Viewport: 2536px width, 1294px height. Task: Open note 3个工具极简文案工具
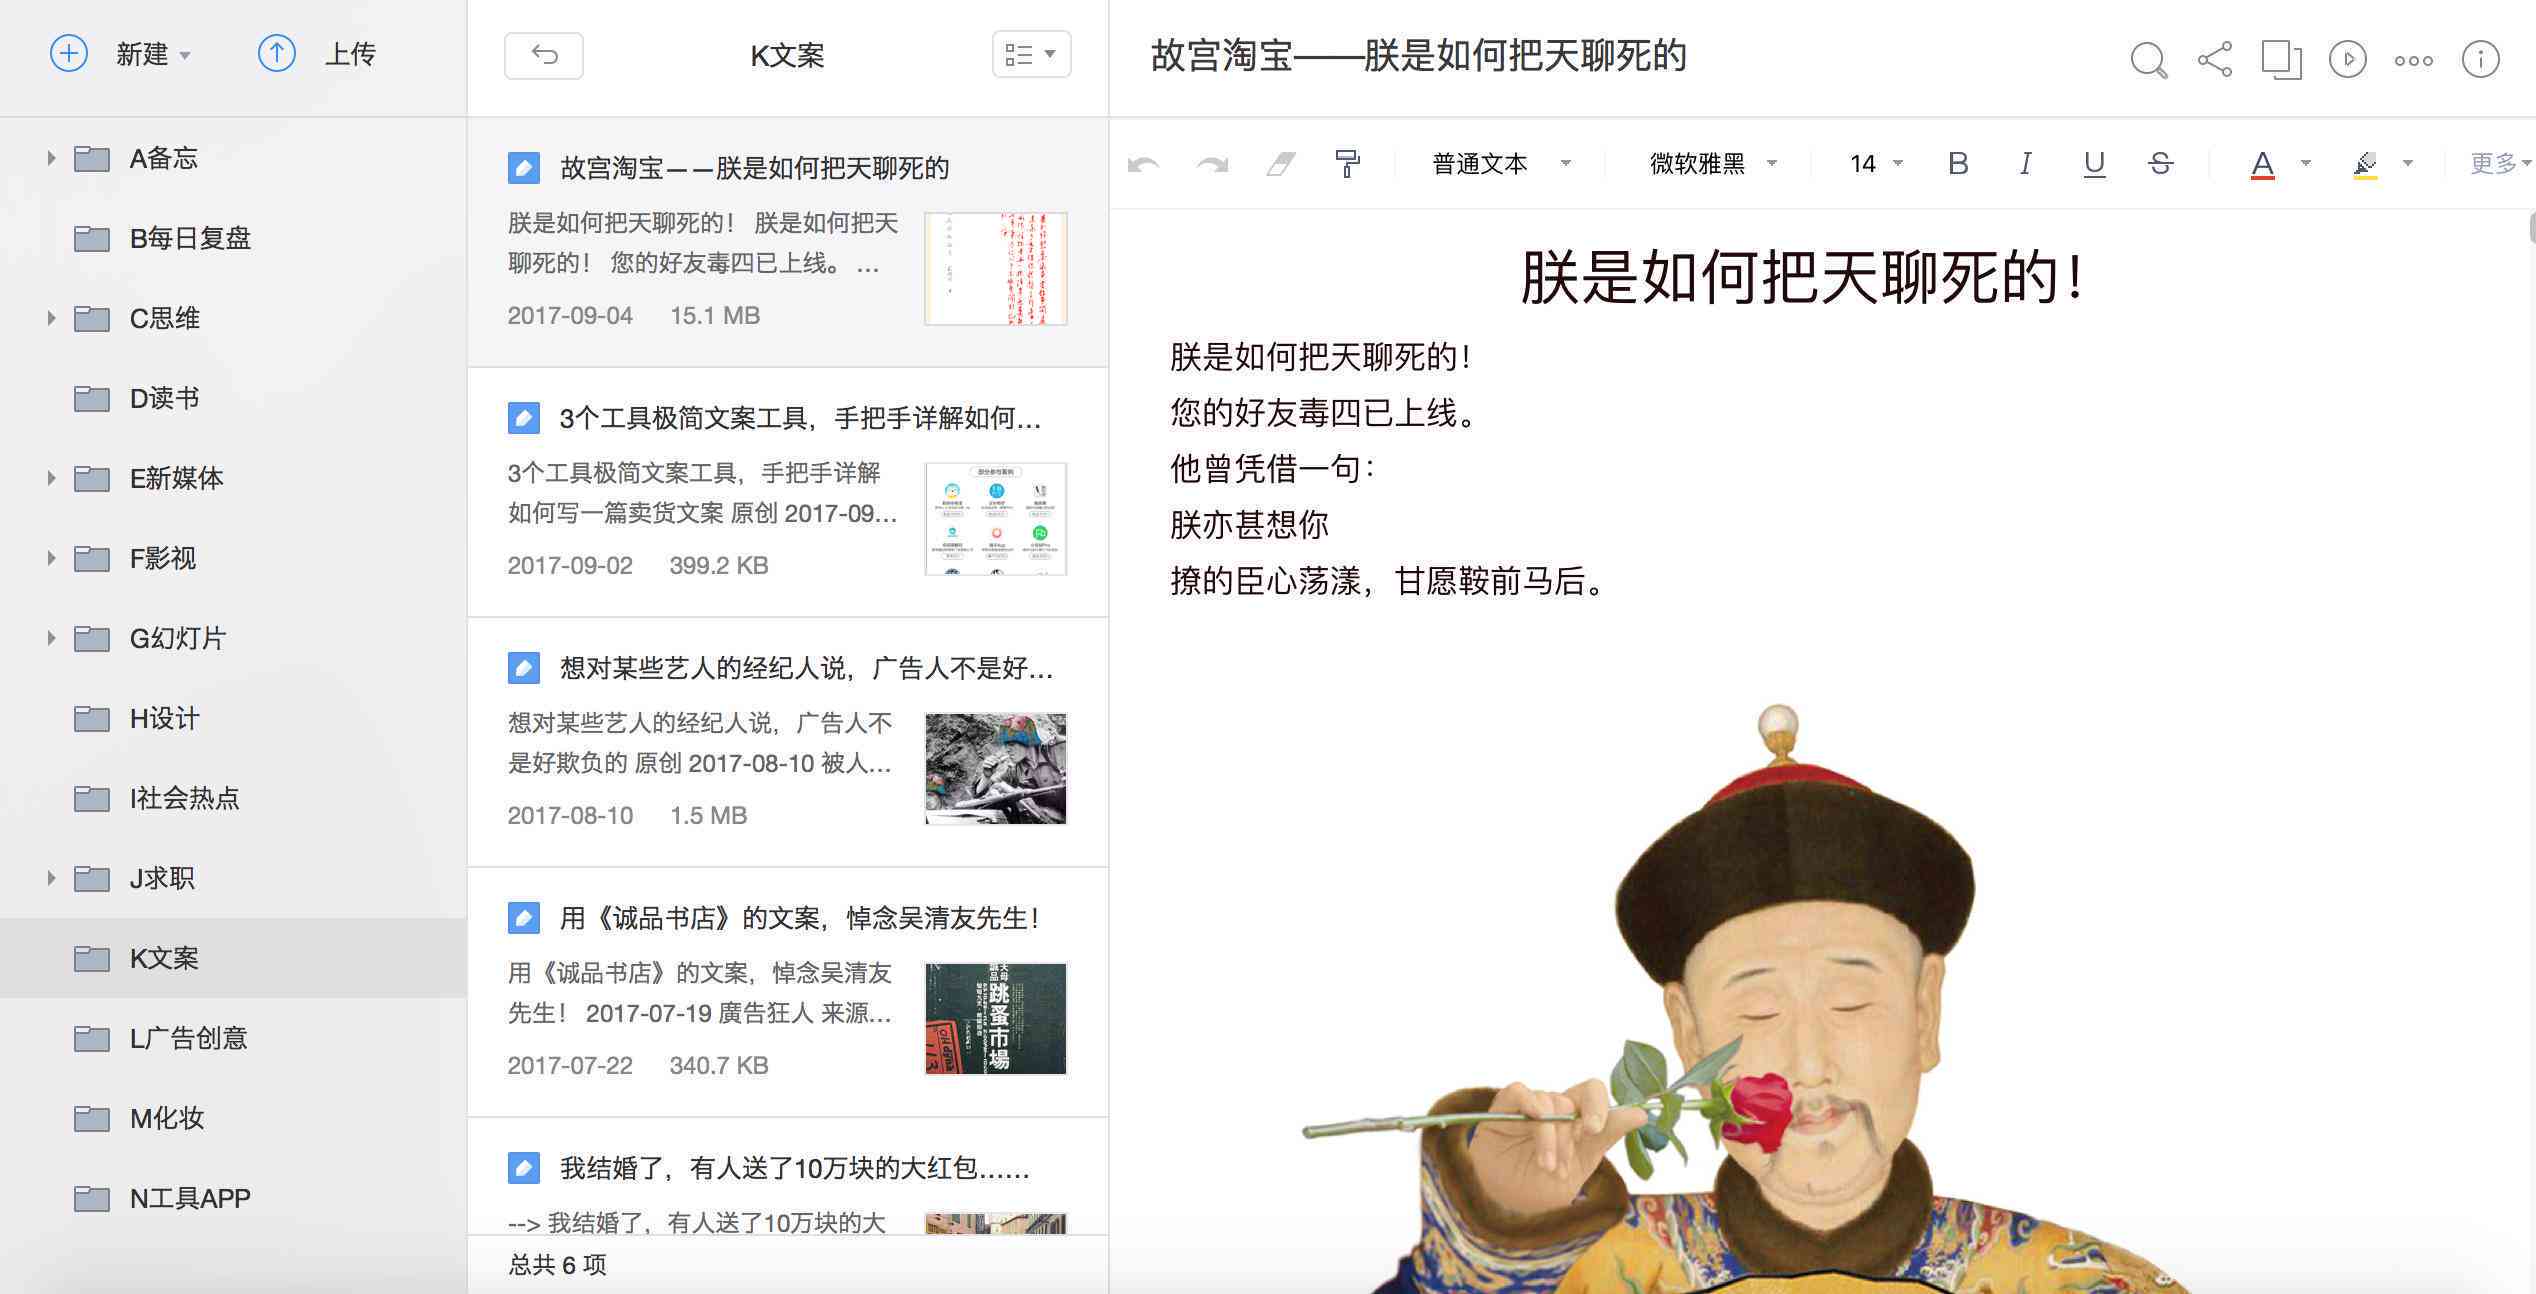(788, 493)
